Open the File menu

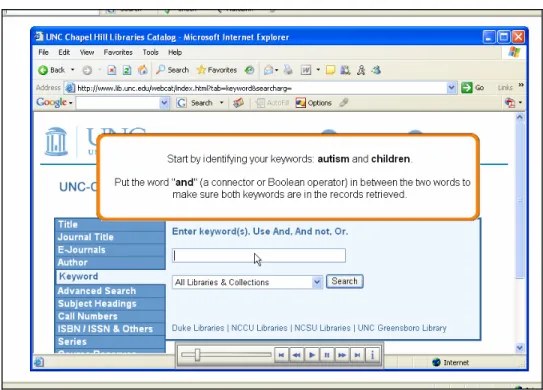tap(43, 52)
